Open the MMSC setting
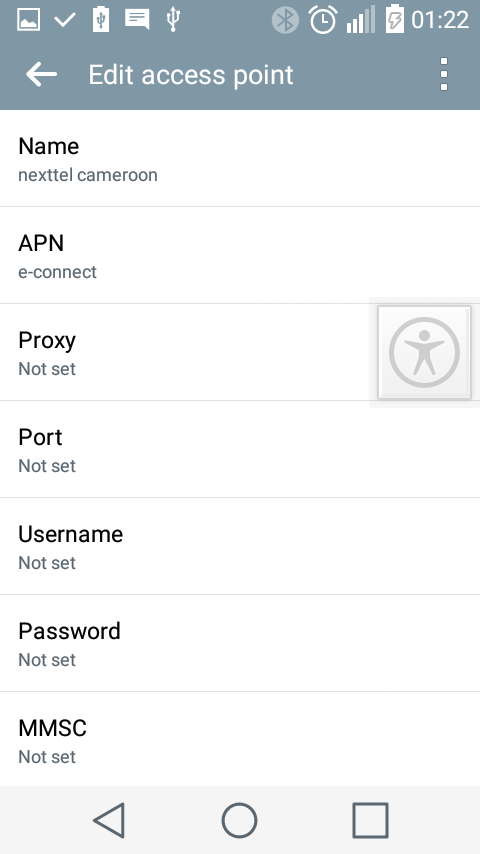The width and height of the screenshot is (480, 854). click(240, 739)
